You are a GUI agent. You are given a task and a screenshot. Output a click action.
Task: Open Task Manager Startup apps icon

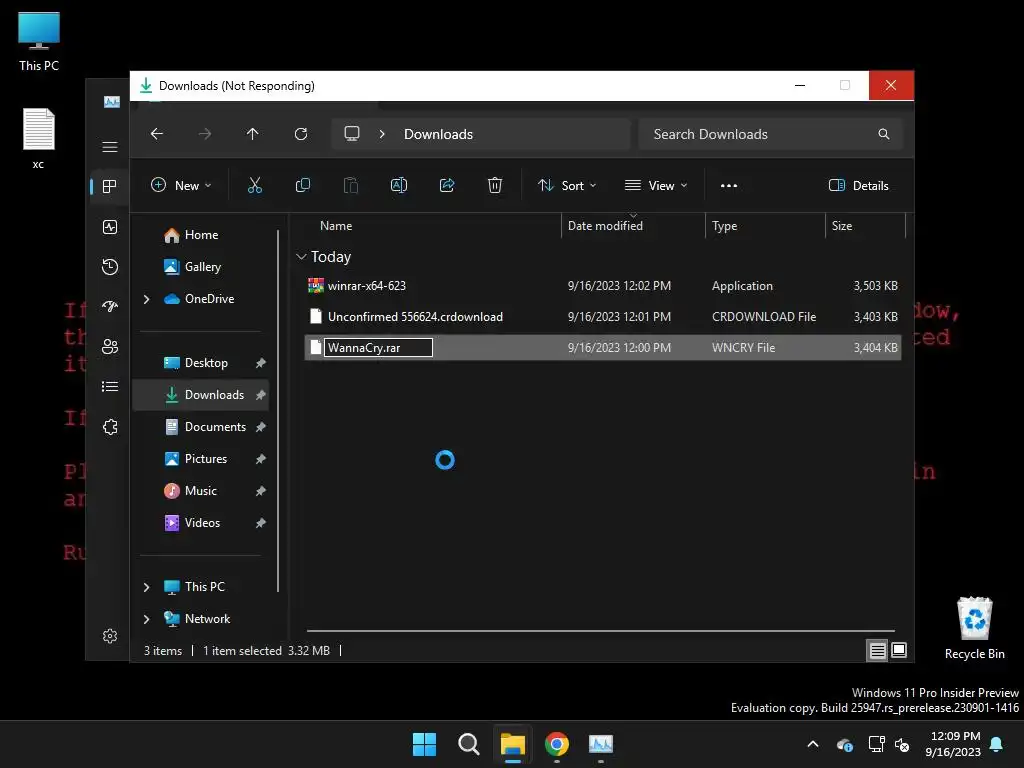click(110, 306)
